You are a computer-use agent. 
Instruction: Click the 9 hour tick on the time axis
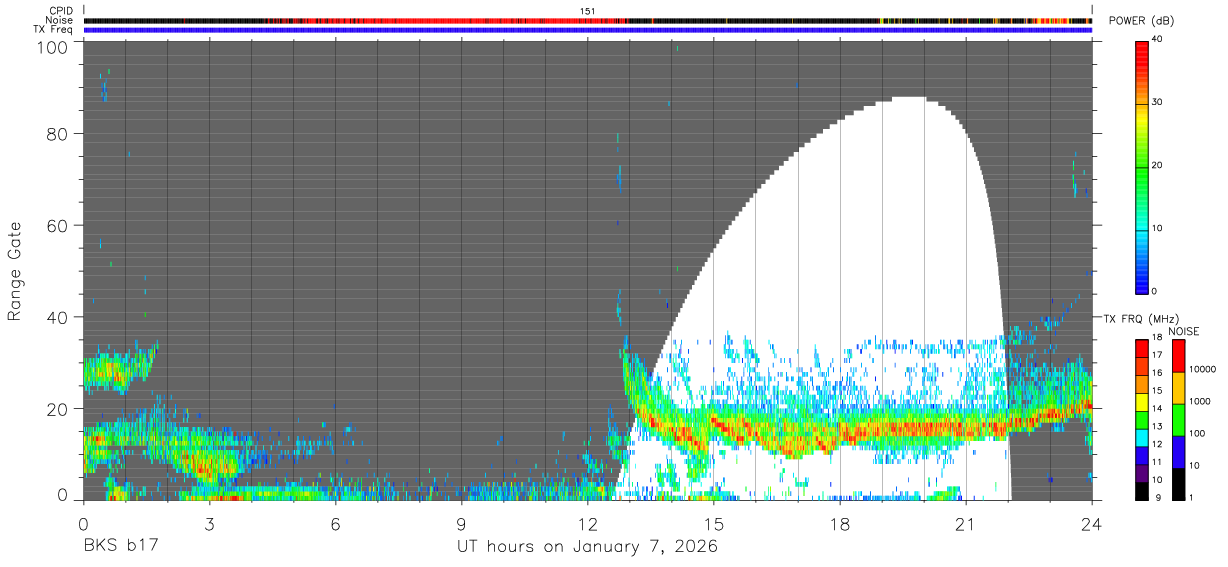pyautogui.click(x=461, y=524)
